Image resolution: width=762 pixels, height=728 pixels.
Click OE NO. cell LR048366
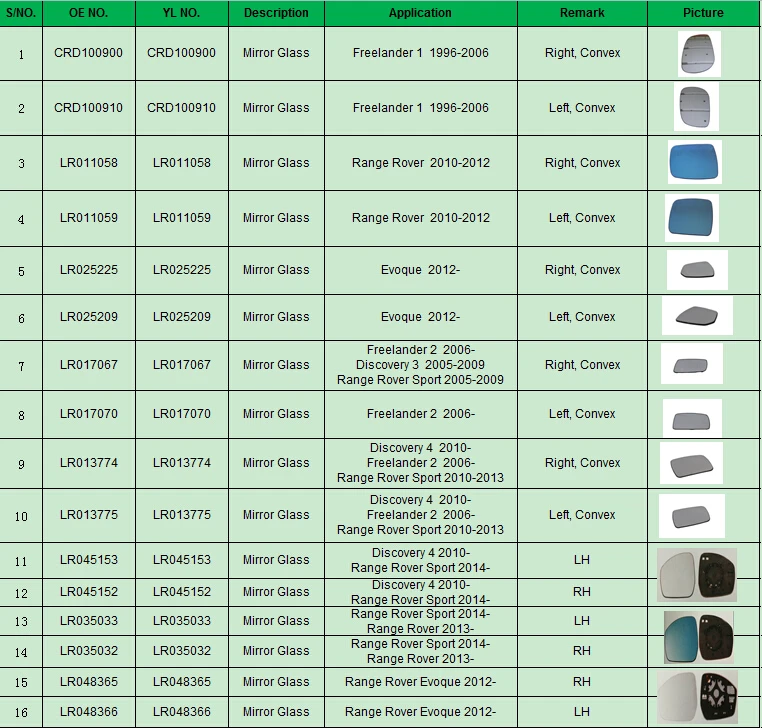tap(89, 712)
